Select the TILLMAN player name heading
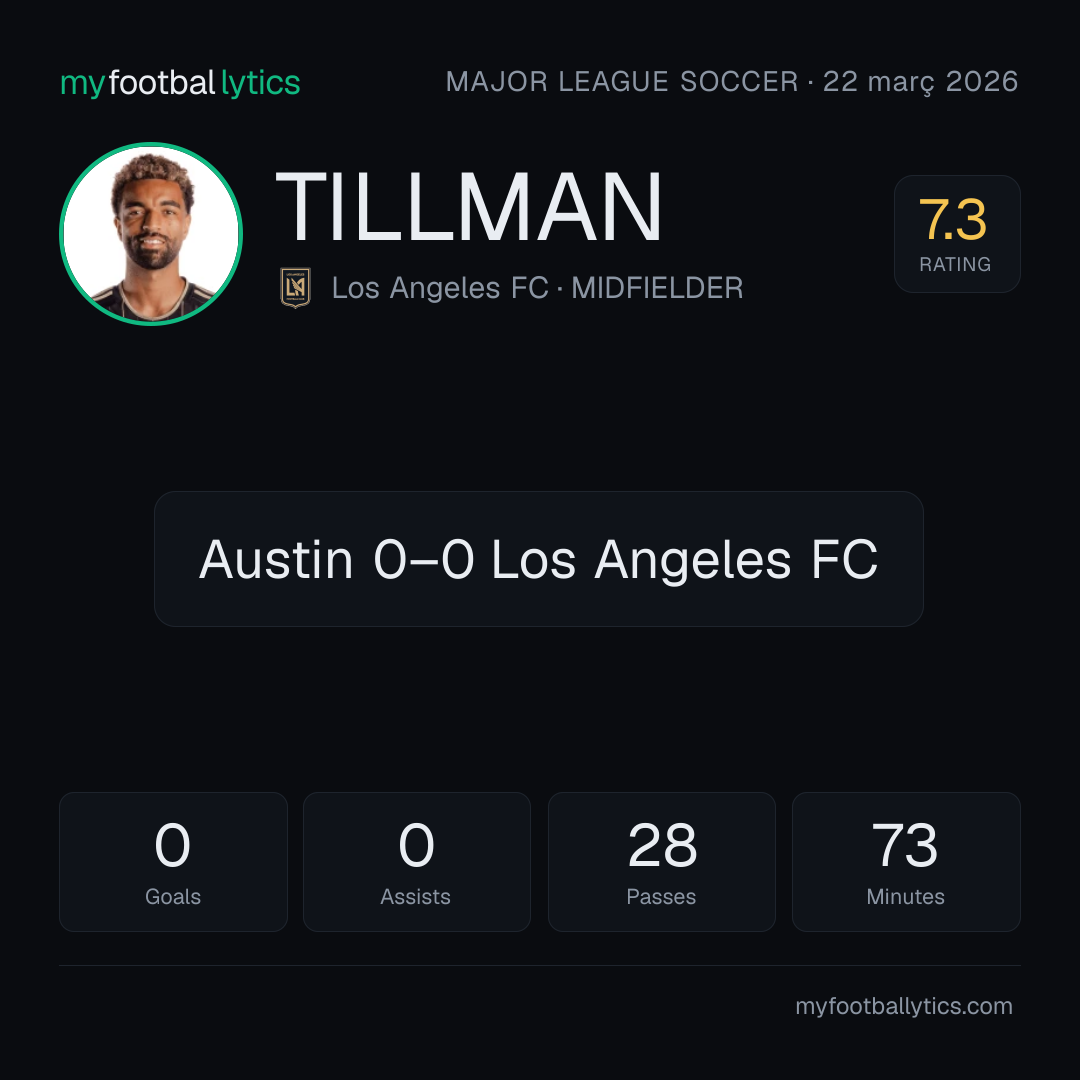 468,207
